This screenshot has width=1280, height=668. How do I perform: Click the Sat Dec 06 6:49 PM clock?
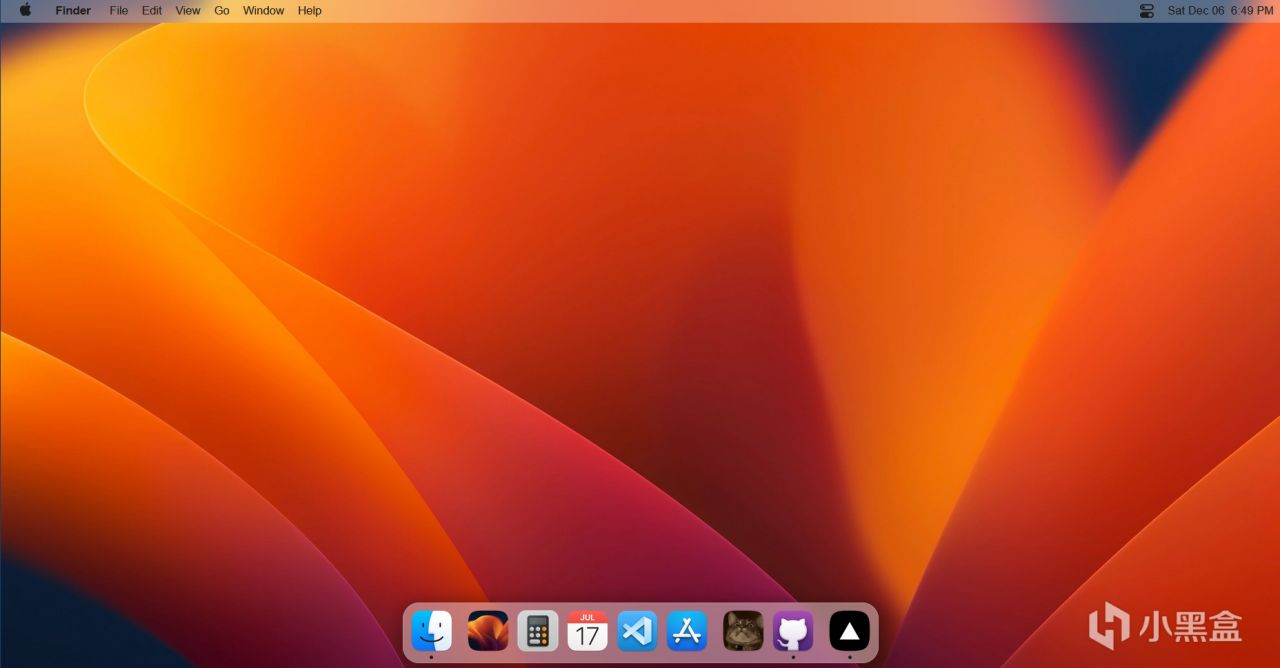[x=1220, y=10]
